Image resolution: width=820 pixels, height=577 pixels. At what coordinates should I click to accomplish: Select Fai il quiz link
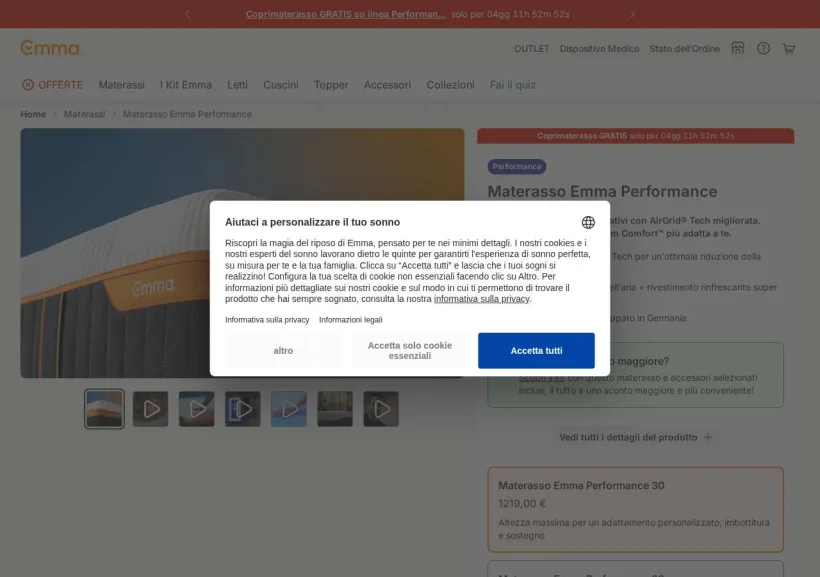pos(512,85)
